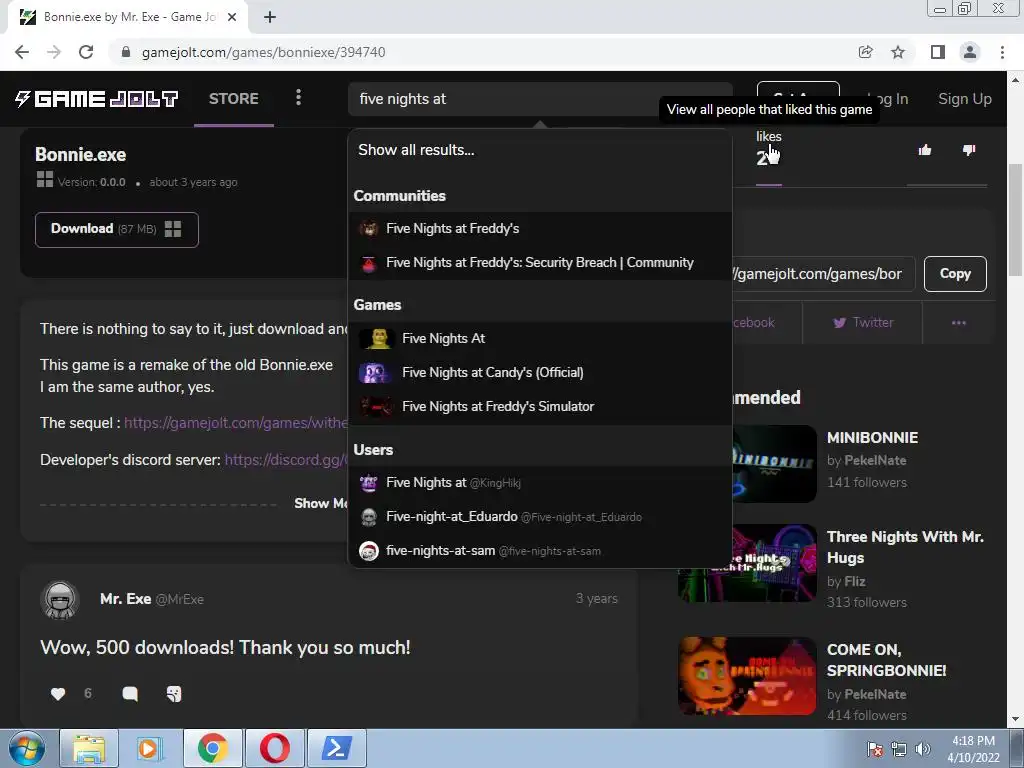Viewport: 1024px width, 768px height.
Task: Open PowerShell from the taskbar
Action: click(x=336, y=748)
